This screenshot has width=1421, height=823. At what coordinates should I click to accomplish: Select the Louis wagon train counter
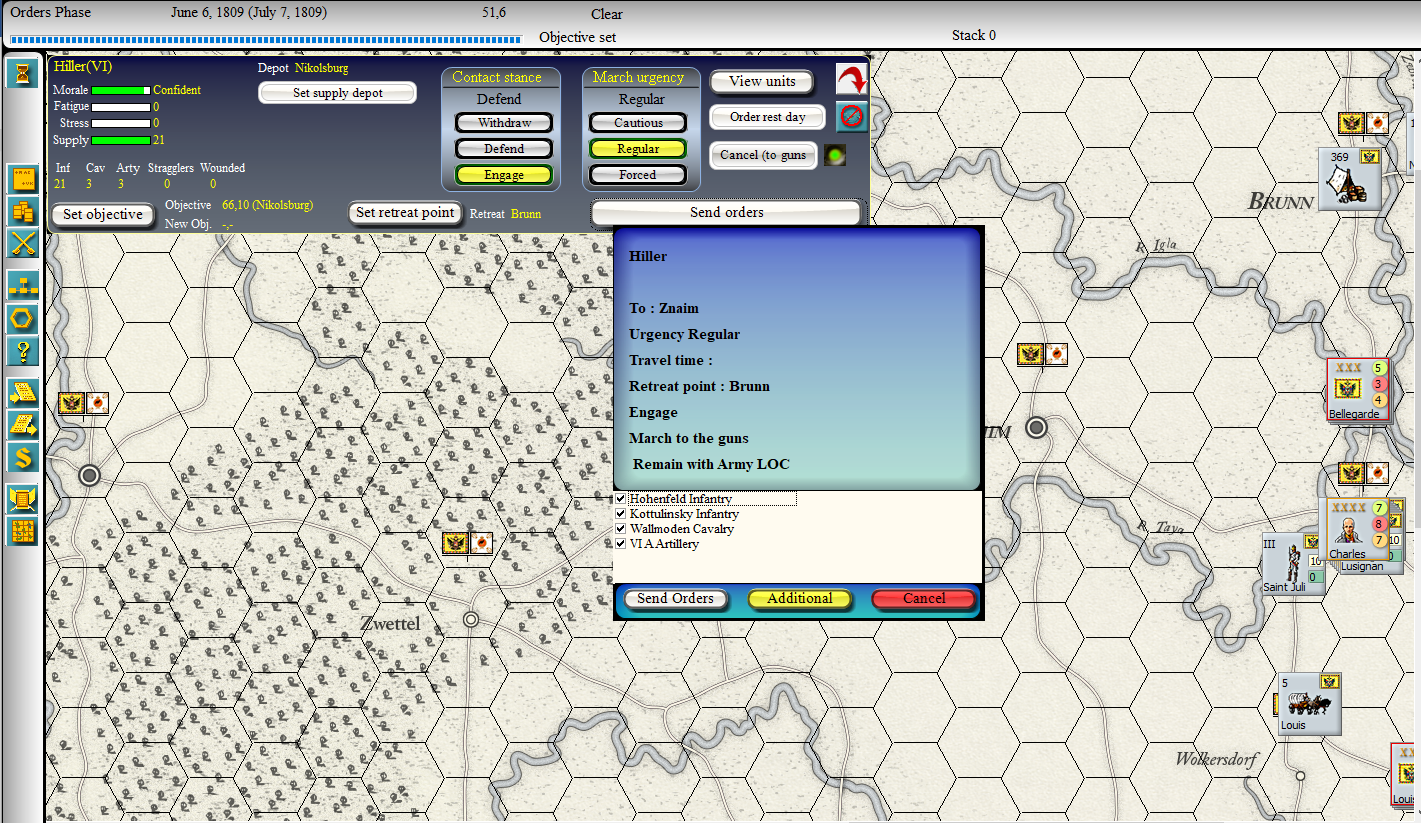point(1310,704)
